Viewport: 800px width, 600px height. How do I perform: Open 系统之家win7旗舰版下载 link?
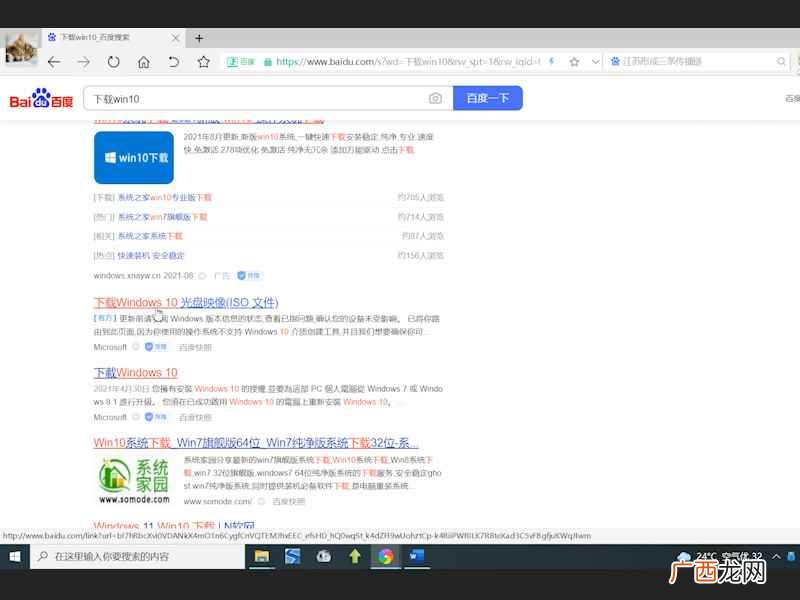coord(162,217)
